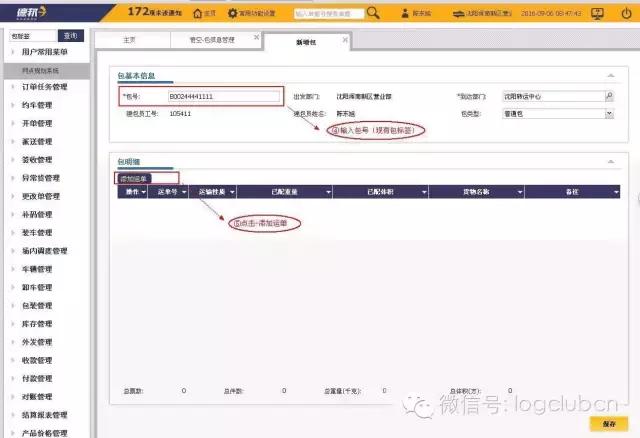Click the department icon beside the date
The image size is (640, 438).
tap(459, 14)
